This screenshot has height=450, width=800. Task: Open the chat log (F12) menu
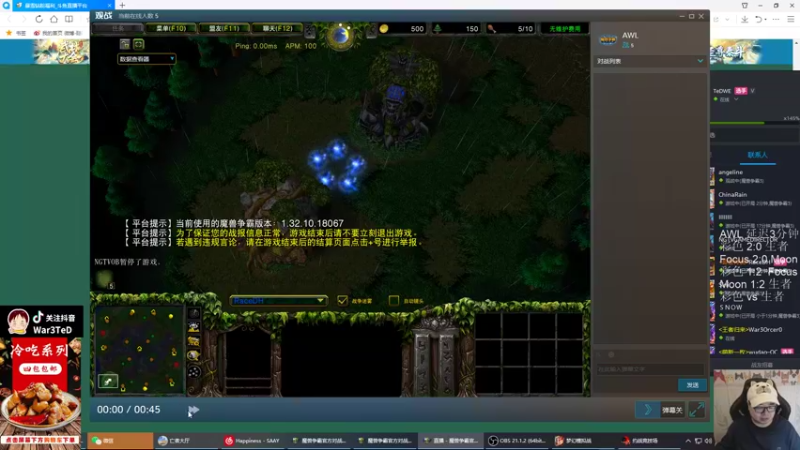tap(278, 29)
